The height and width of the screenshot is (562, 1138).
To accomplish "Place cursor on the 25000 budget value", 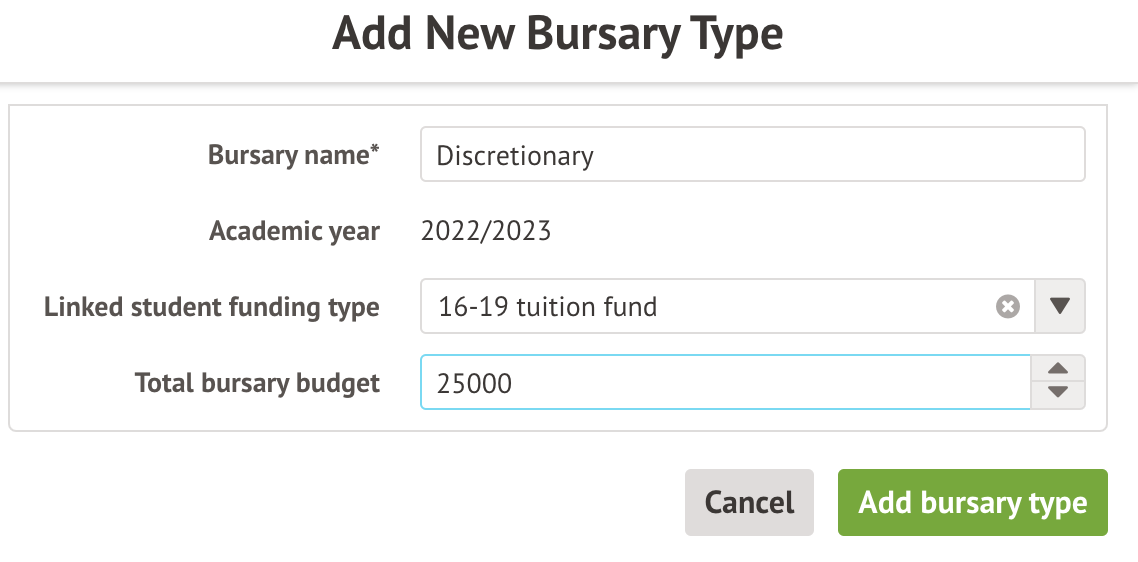I will point(475,383).
